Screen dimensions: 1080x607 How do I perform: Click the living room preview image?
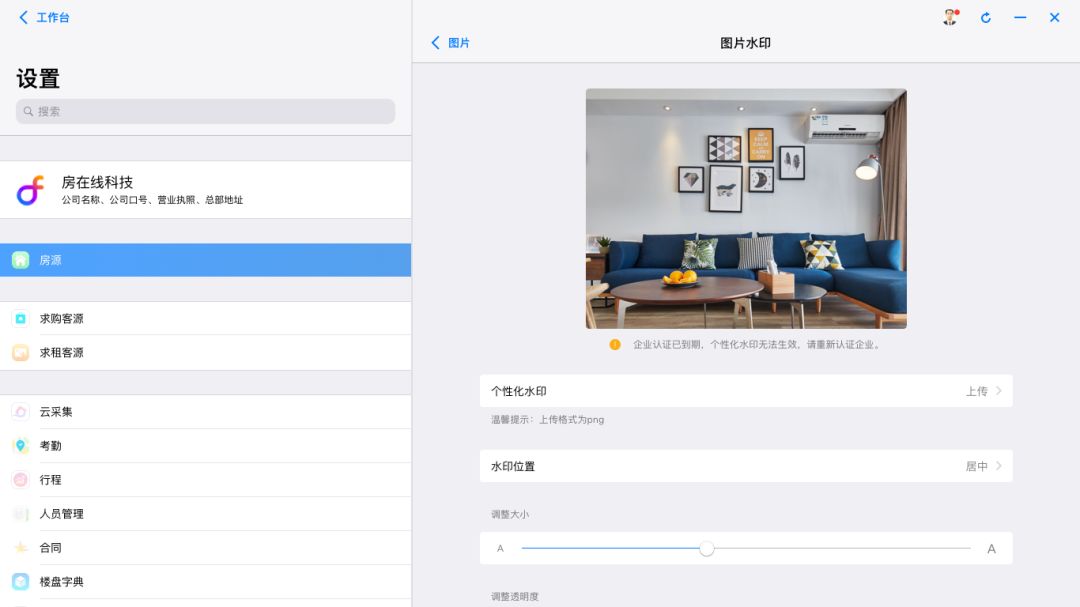pyautogui.click(x=746, y=209)
